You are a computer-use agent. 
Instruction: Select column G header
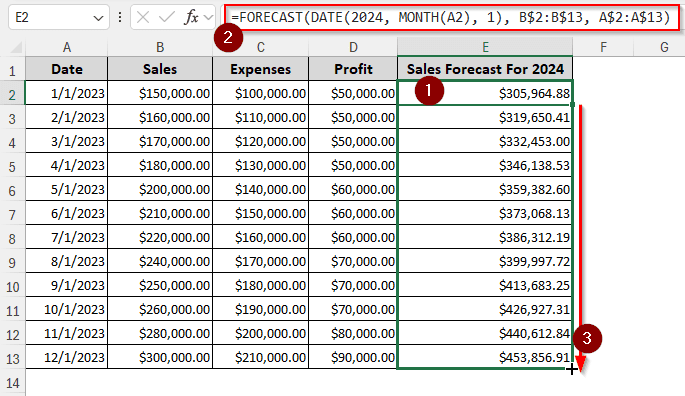coord(664,47)
